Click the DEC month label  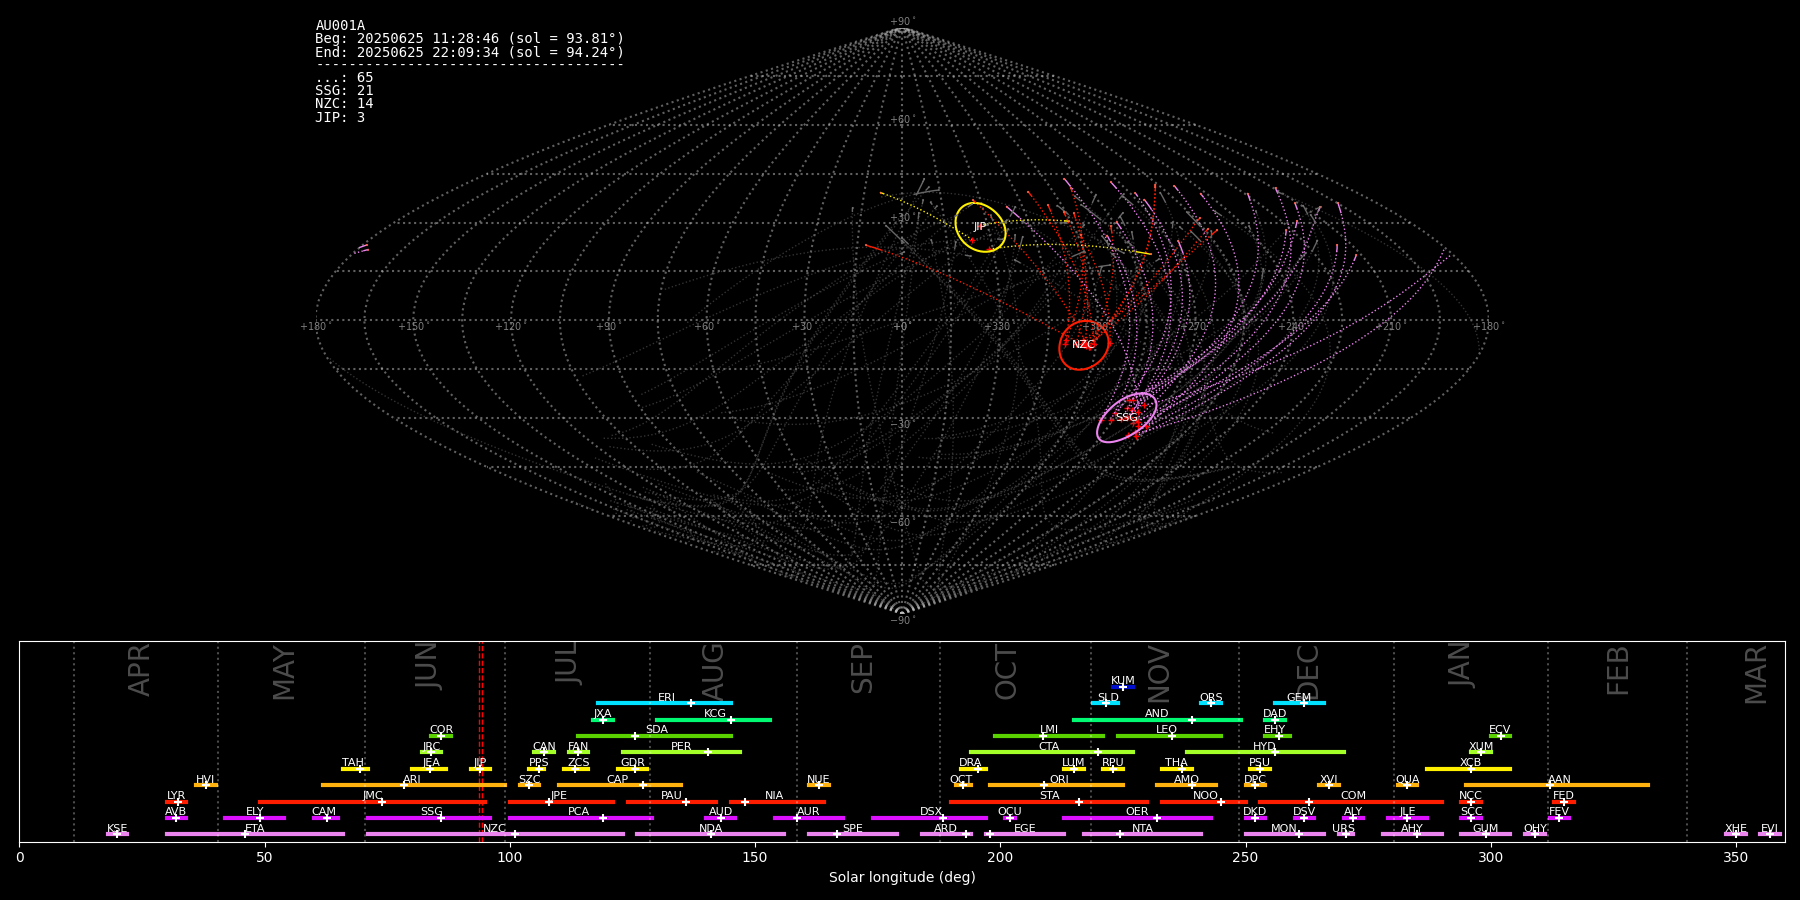coord(1308,672)
